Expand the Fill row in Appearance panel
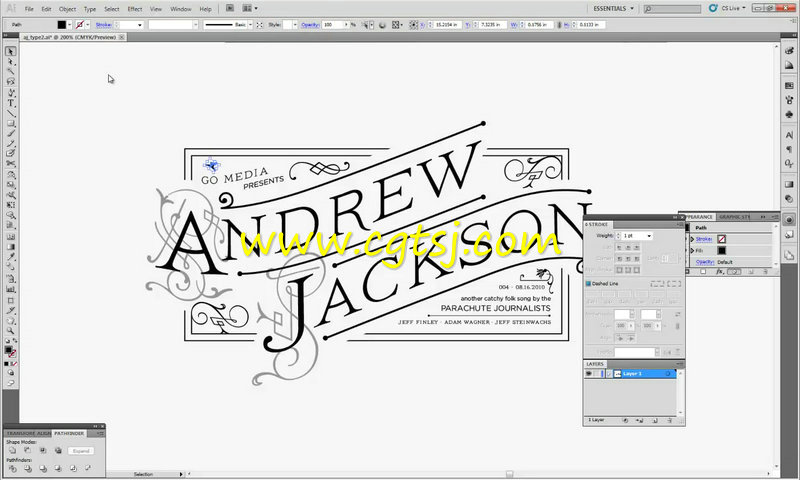Viewport: 800px width, 480px height. pyautogui.click(x=692, y=250)
